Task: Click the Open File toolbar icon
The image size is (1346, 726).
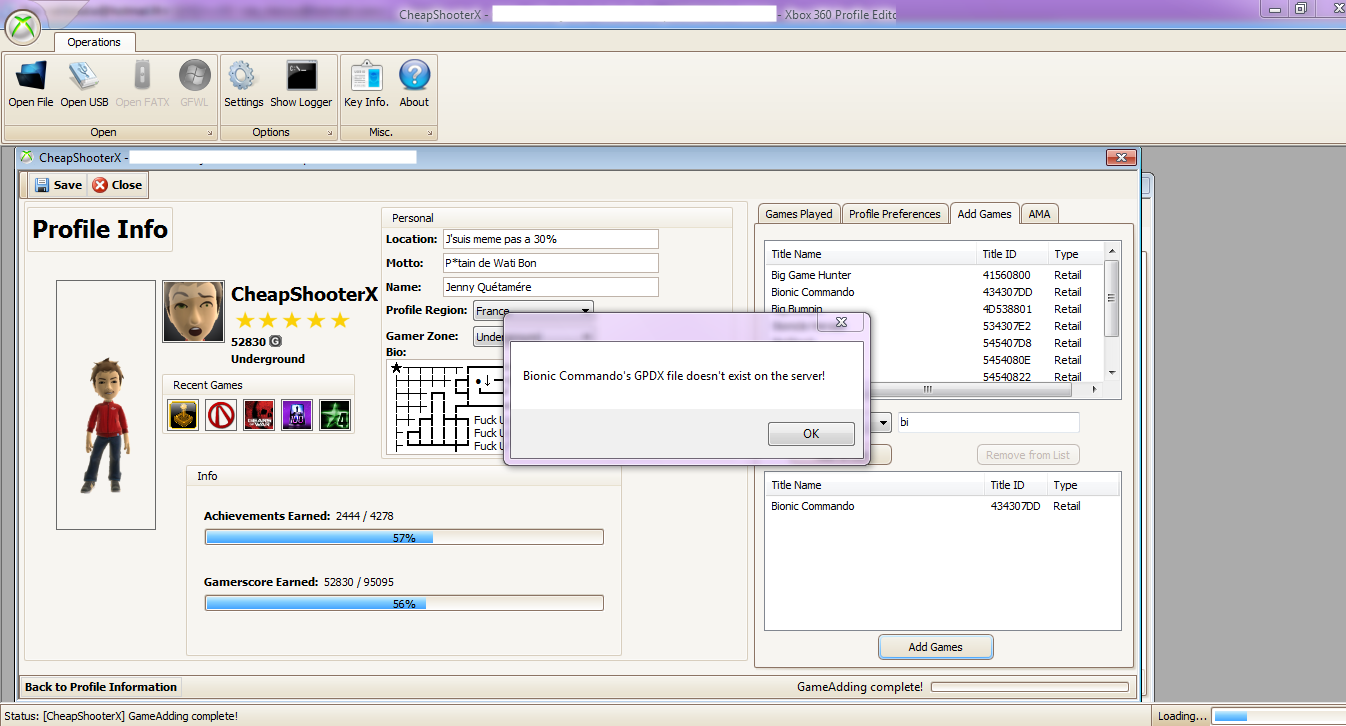Action: point(31,77)
